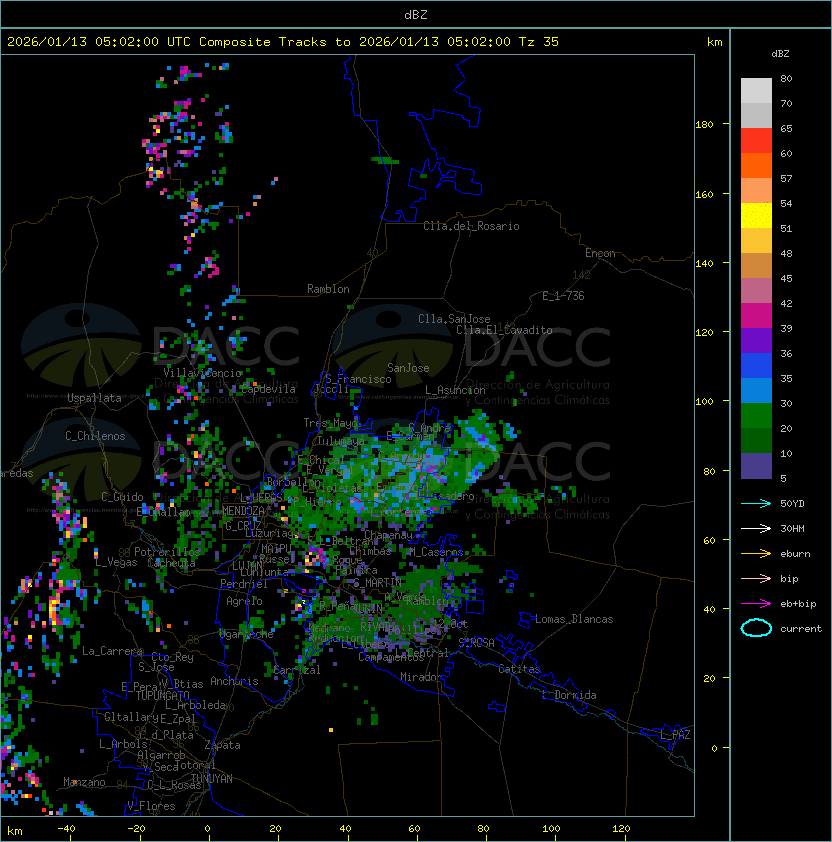
Task: Click the Chapanay place label
Action: click(x=388, y=535)
